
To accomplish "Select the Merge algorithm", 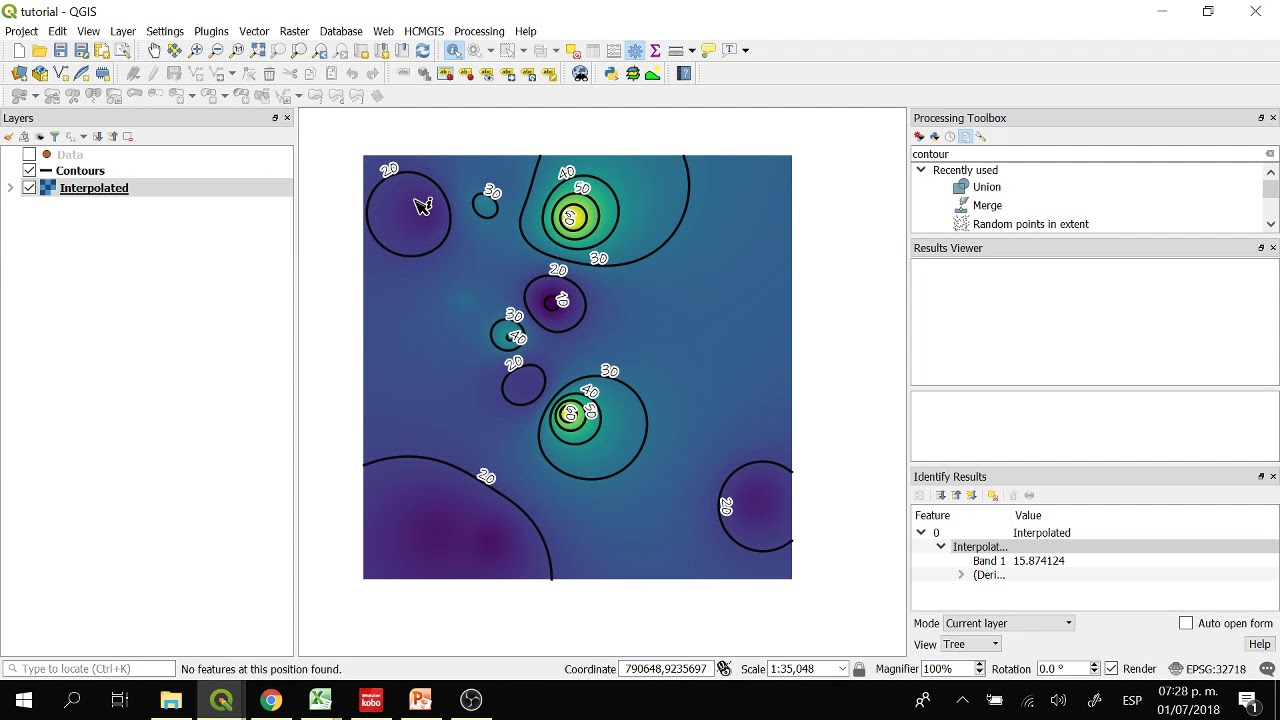I will click(x=987, y=205).
